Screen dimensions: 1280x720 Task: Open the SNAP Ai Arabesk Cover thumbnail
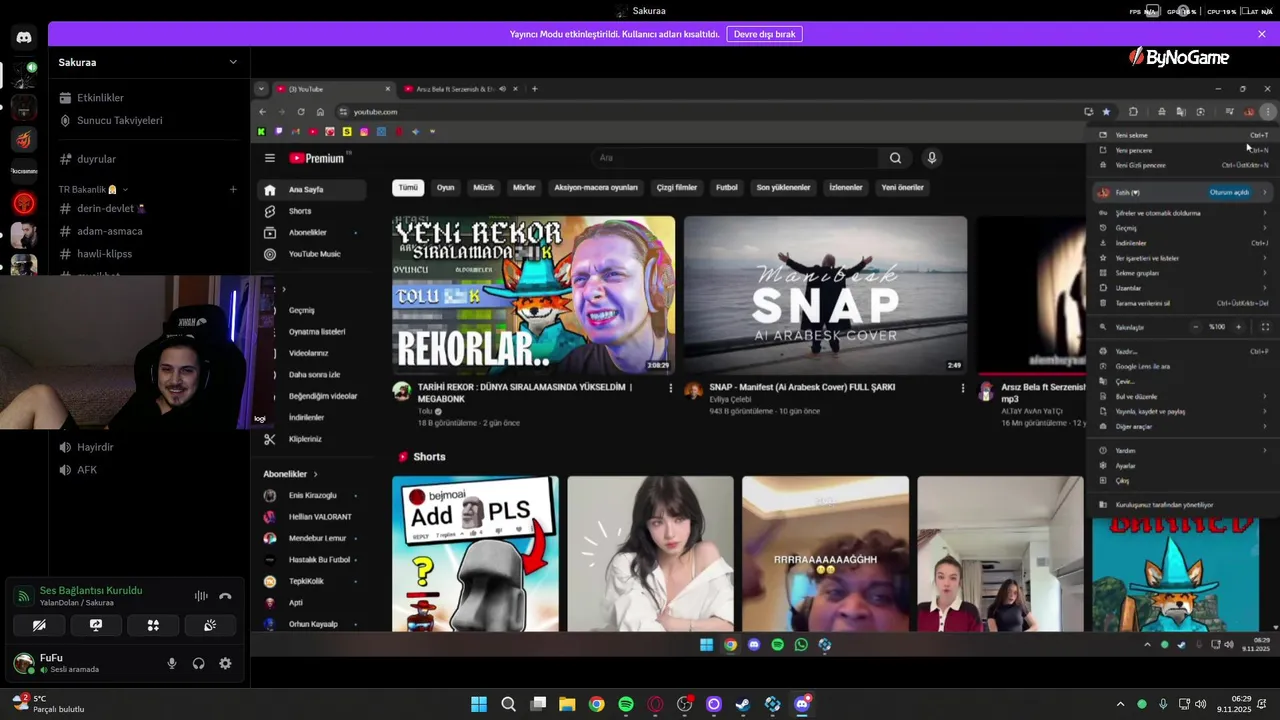point(825,295)
